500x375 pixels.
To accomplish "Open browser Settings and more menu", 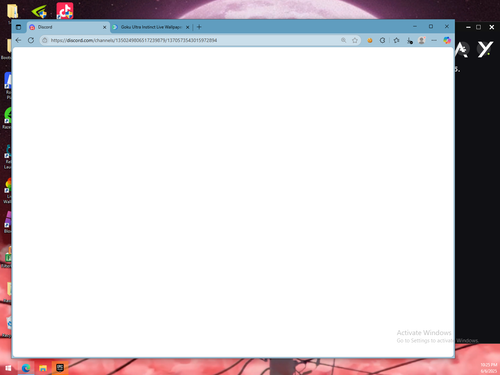I will 434,40.
